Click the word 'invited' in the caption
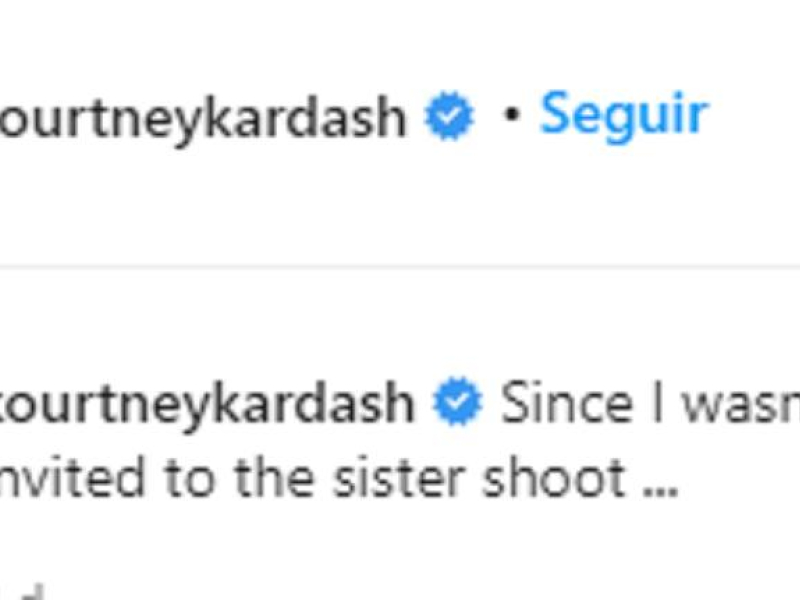Viewport: 800px width, 600px height. click(x=72, y=479)
